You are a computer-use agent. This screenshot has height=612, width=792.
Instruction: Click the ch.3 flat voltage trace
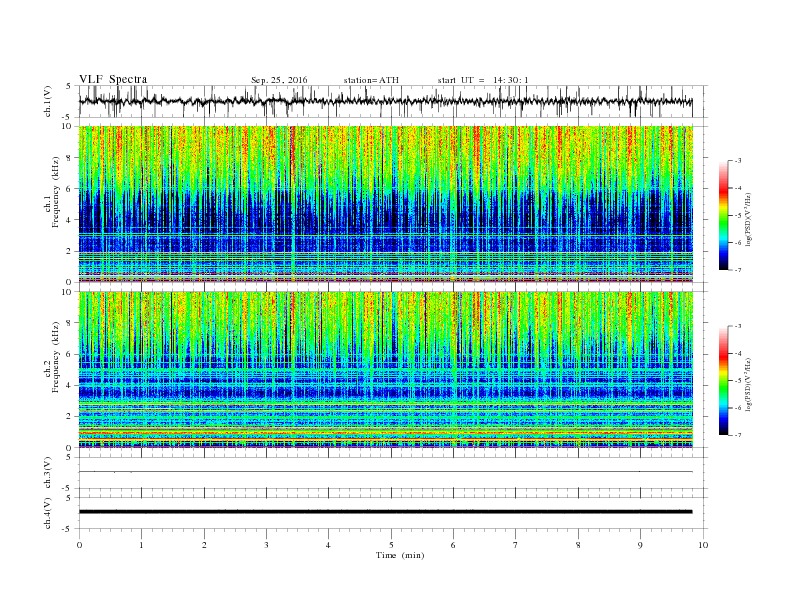click(385, 472)
